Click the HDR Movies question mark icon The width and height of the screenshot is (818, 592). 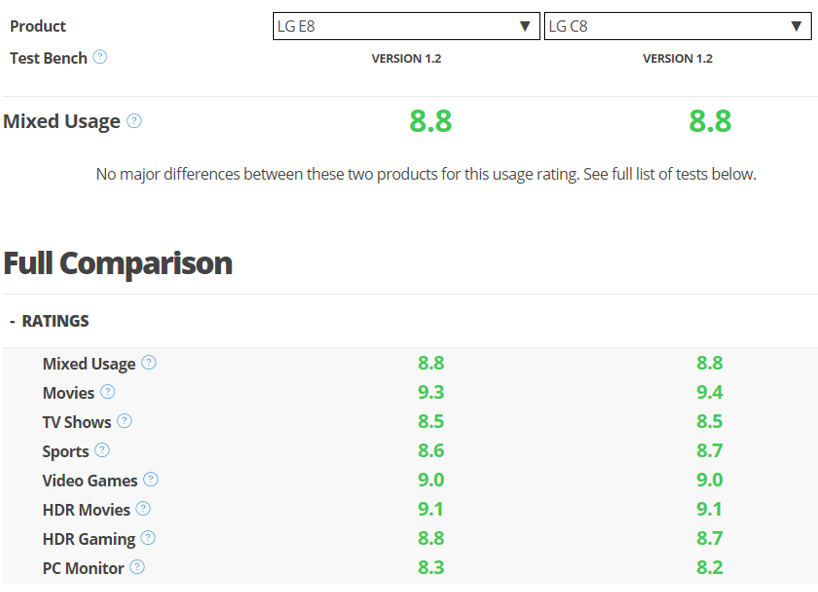[x=143, y=509]
